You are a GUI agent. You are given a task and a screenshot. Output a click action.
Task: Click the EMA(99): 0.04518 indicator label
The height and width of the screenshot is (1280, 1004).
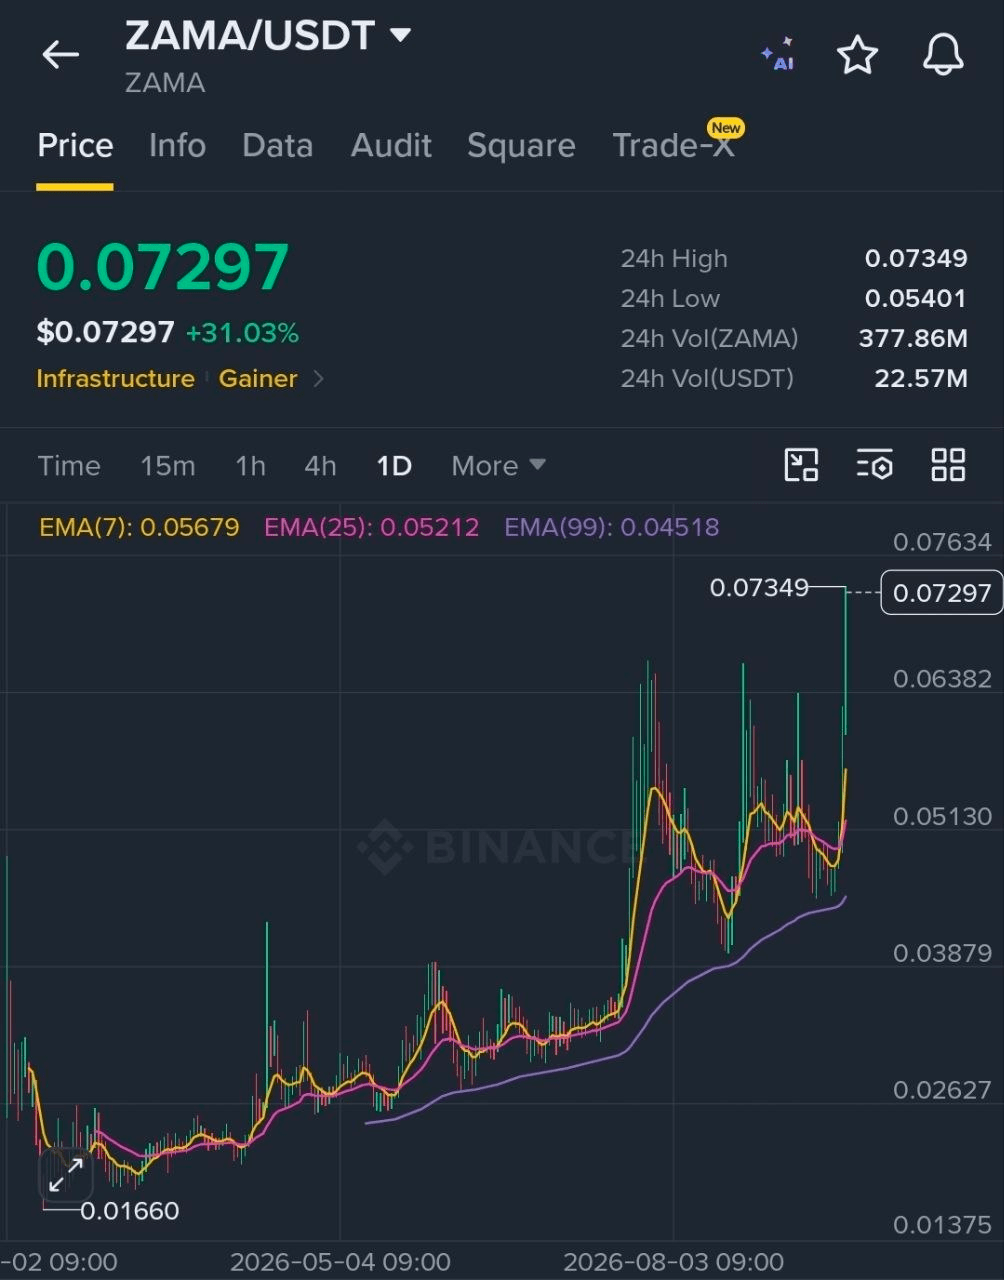[611, 527]
